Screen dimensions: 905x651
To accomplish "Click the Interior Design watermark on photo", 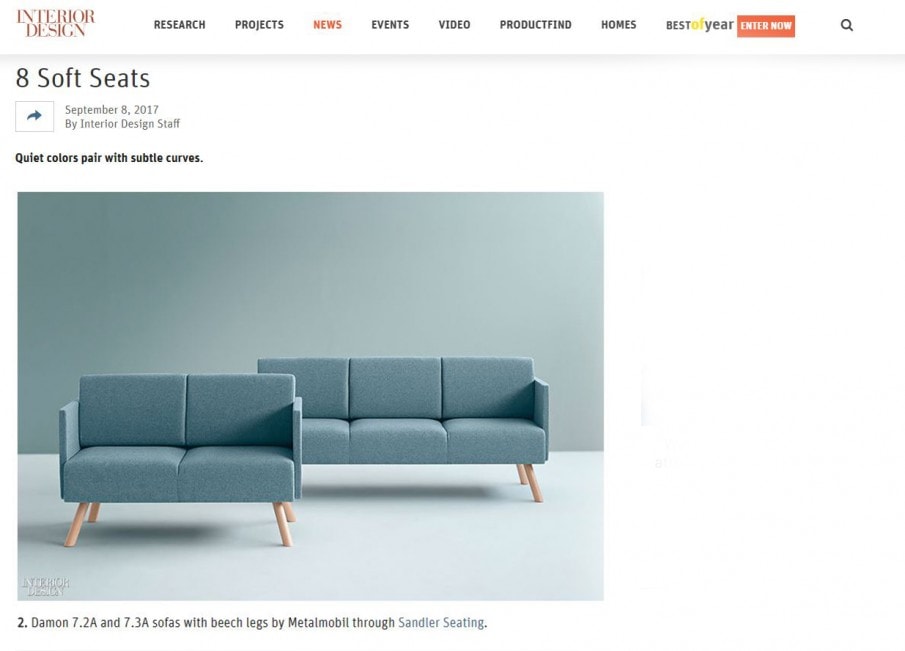I will coord(46,586).
